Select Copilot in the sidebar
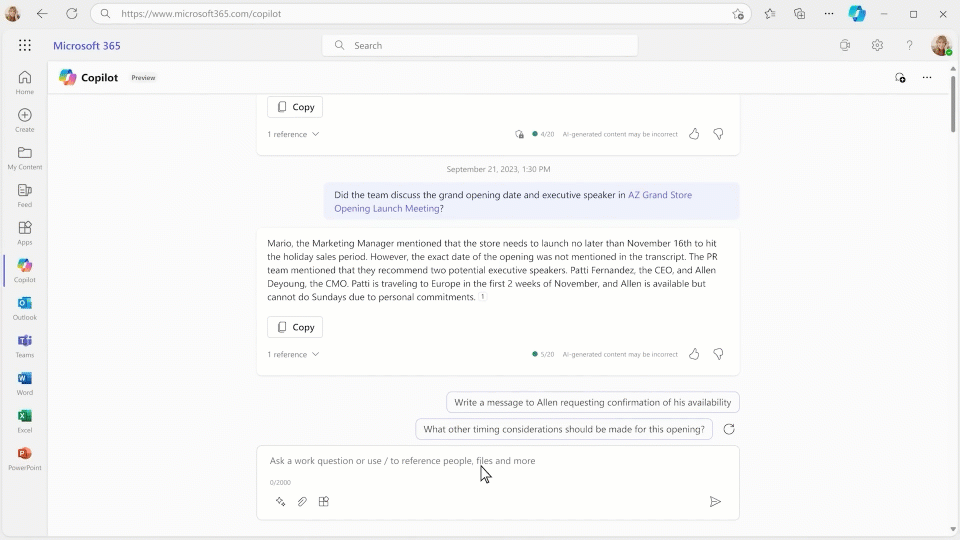Image resolution: width=960 pixels, height=540 pixels. point(24,271)
